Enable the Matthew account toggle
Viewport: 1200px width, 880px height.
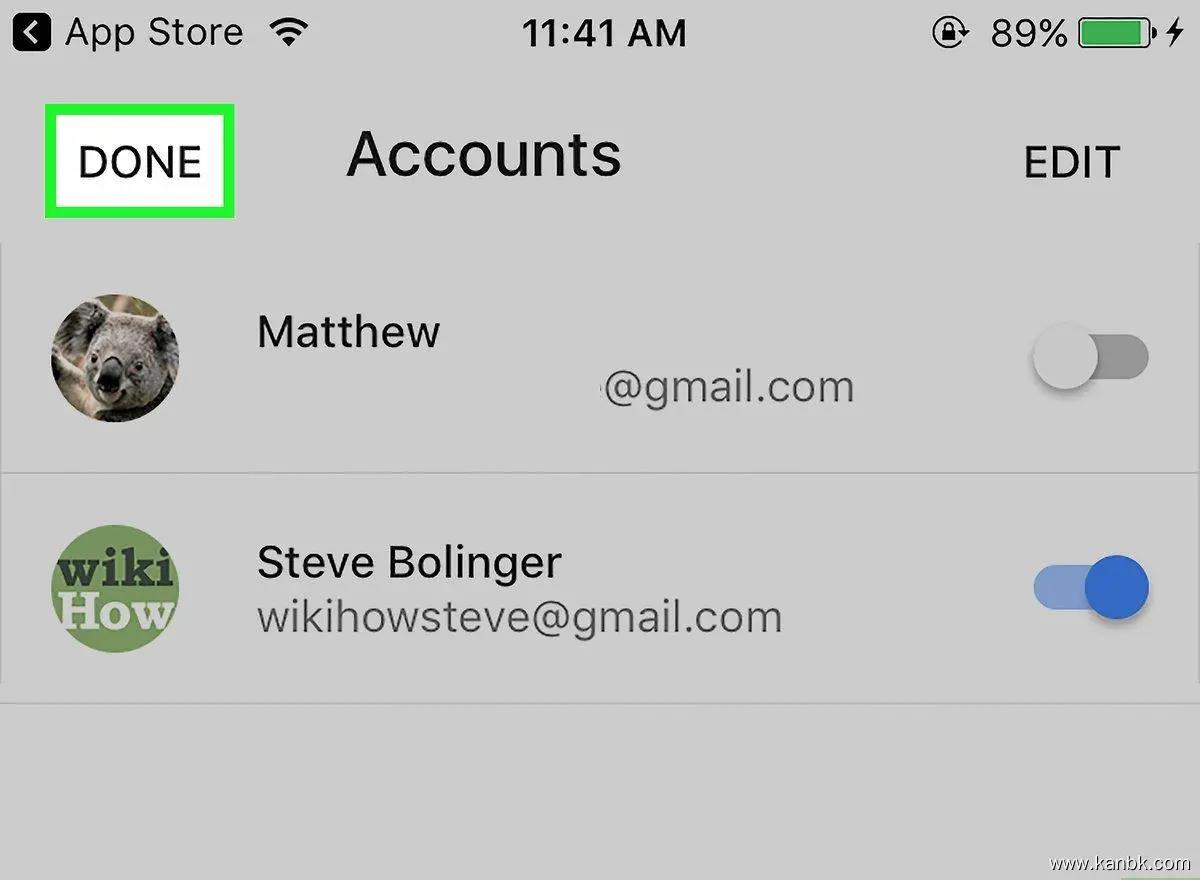(1090, 357)
